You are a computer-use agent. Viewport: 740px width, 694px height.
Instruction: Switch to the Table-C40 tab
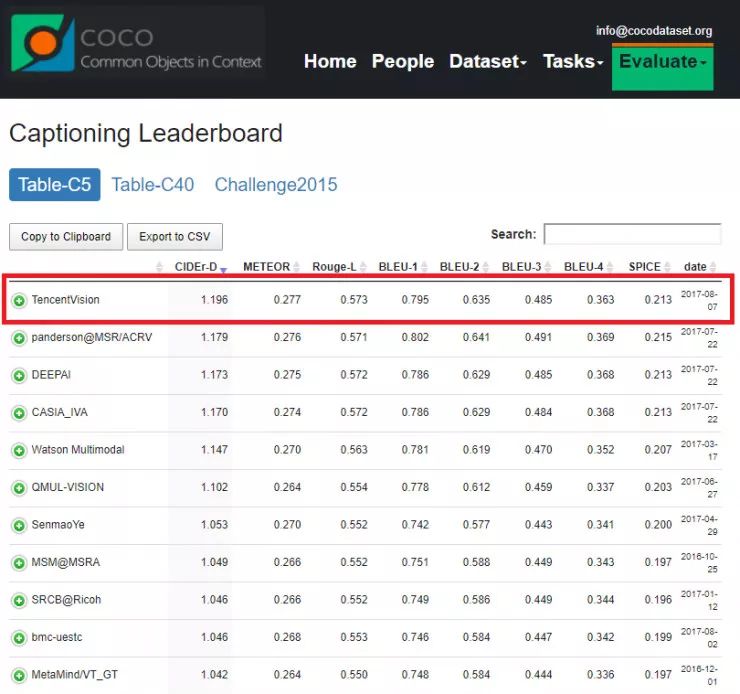[152, 184]
